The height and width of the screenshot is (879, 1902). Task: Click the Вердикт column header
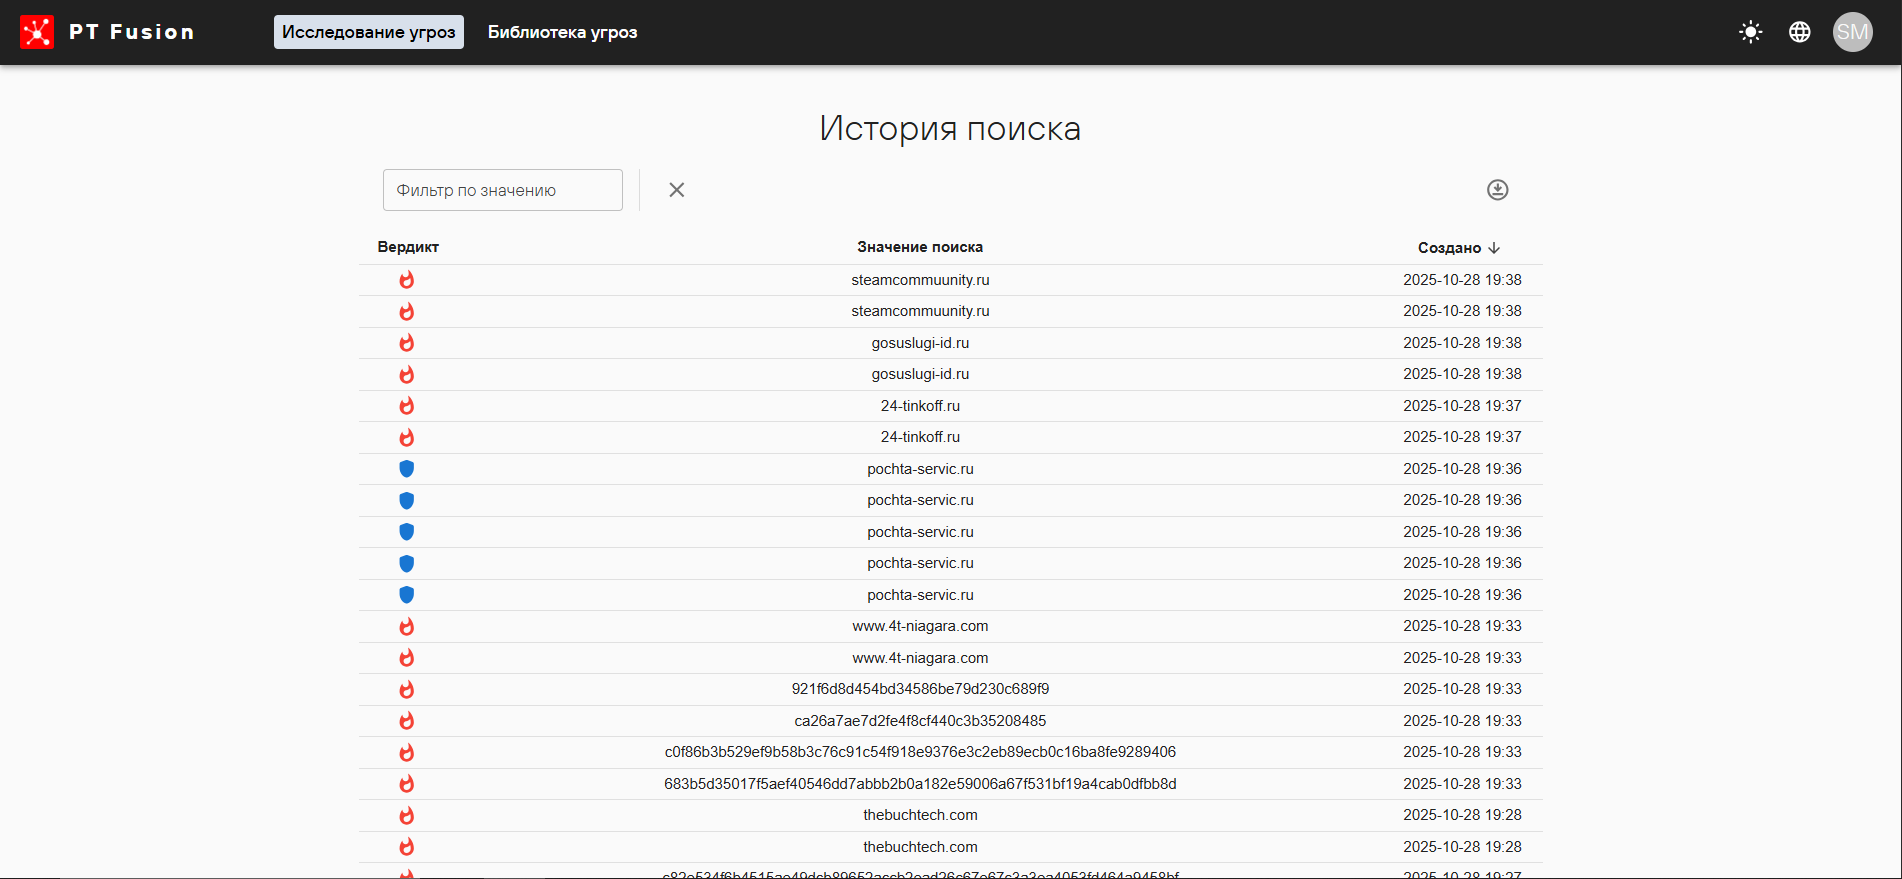click(x=408, y=247)
